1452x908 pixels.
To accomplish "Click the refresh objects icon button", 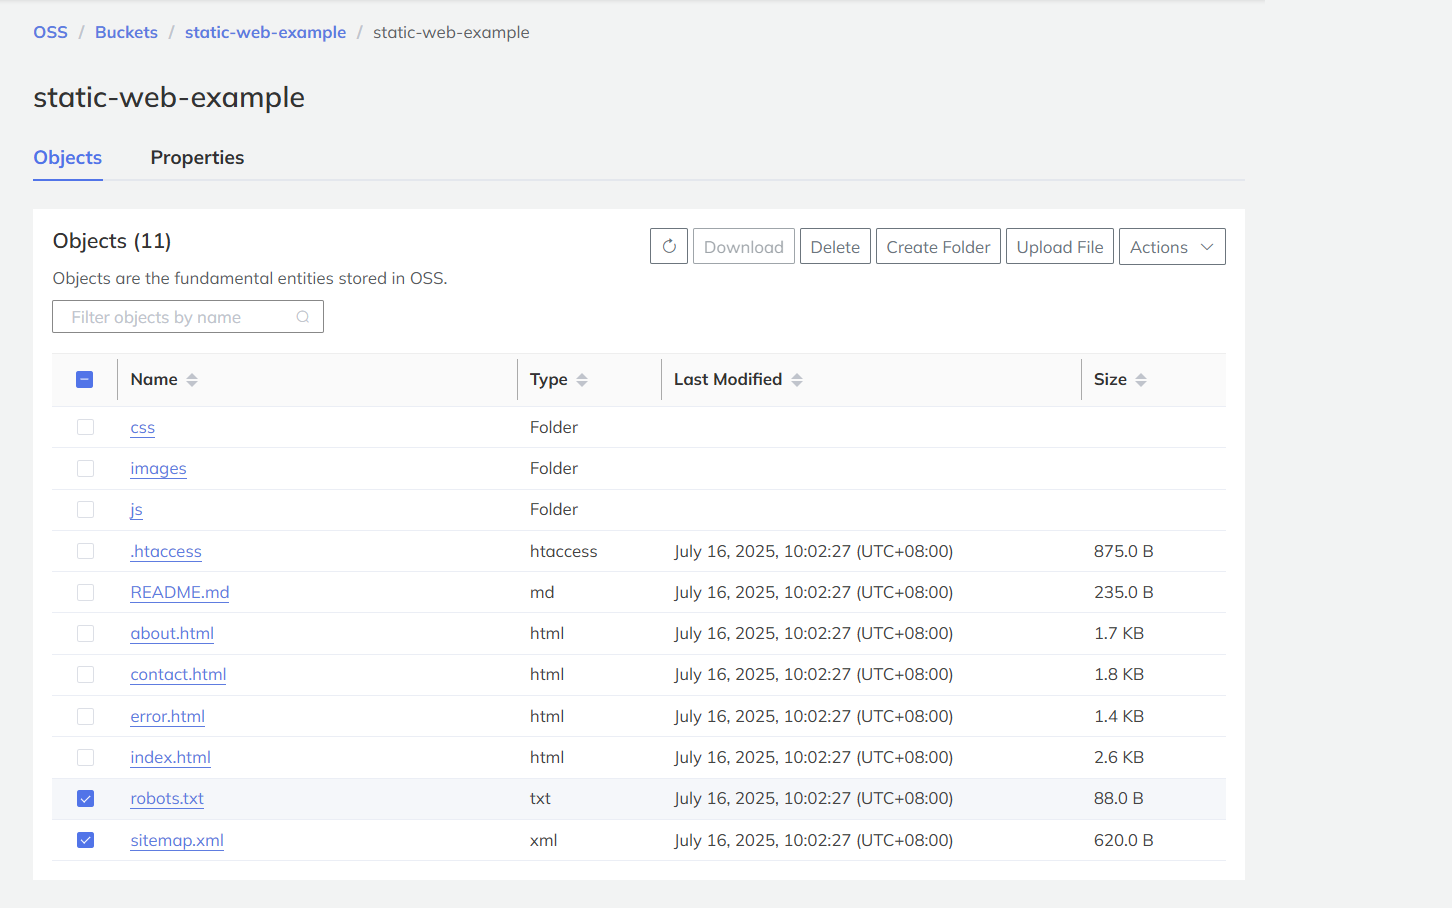I will [669, 247].
